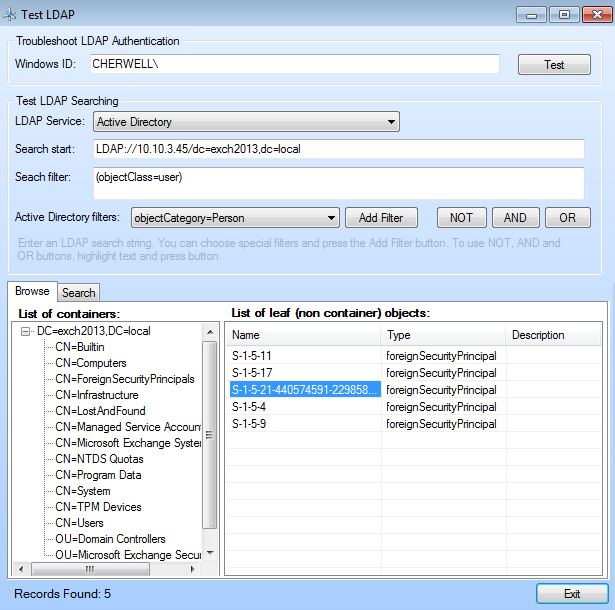The image size is (615, 610).
Task: Open the LDAP Service dropdown
Action: click(246, 122)
